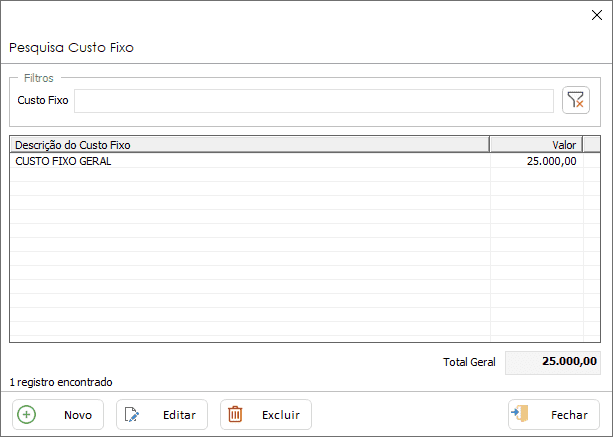This screenshot has height=437, width=613.
Task: Click the Novo button label
Action: point(78,415)
